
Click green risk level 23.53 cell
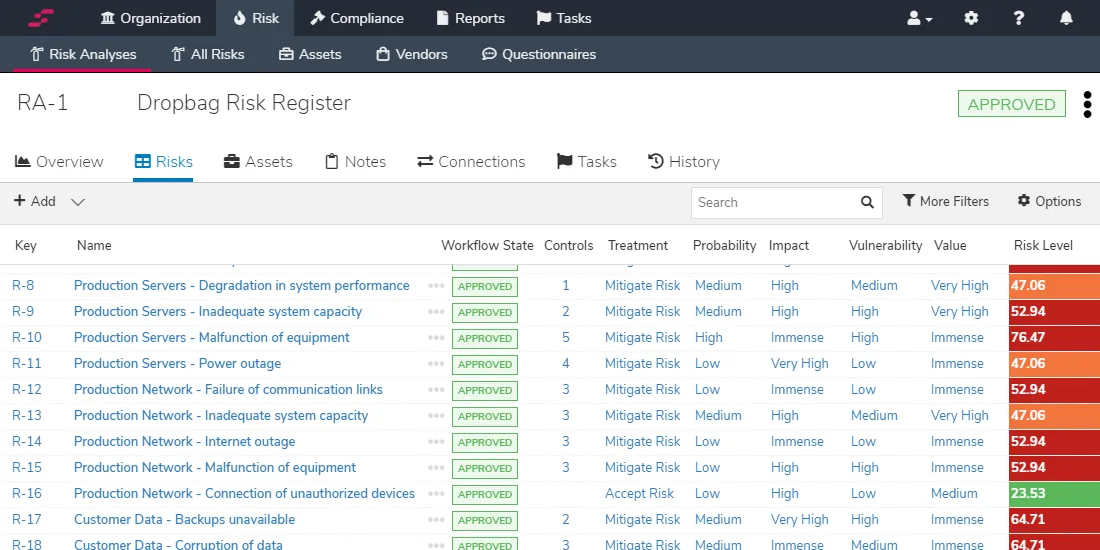1054,493
